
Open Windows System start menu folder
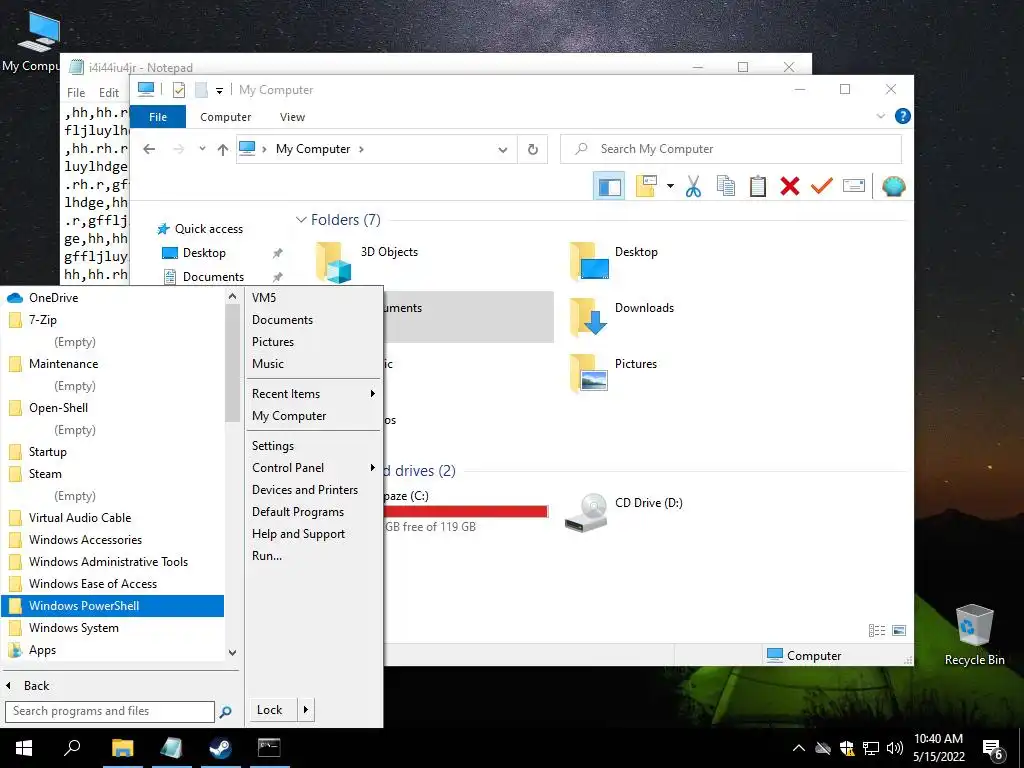[x=113, y=628]
